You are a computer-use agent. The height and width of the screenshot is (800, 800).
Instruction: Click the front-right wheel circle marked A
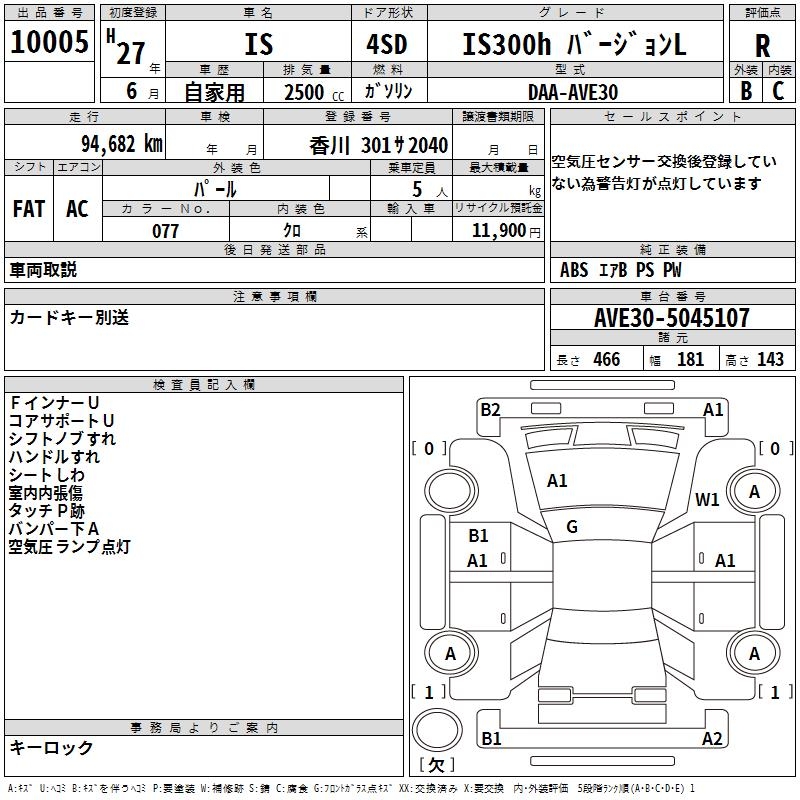point(754,492)
